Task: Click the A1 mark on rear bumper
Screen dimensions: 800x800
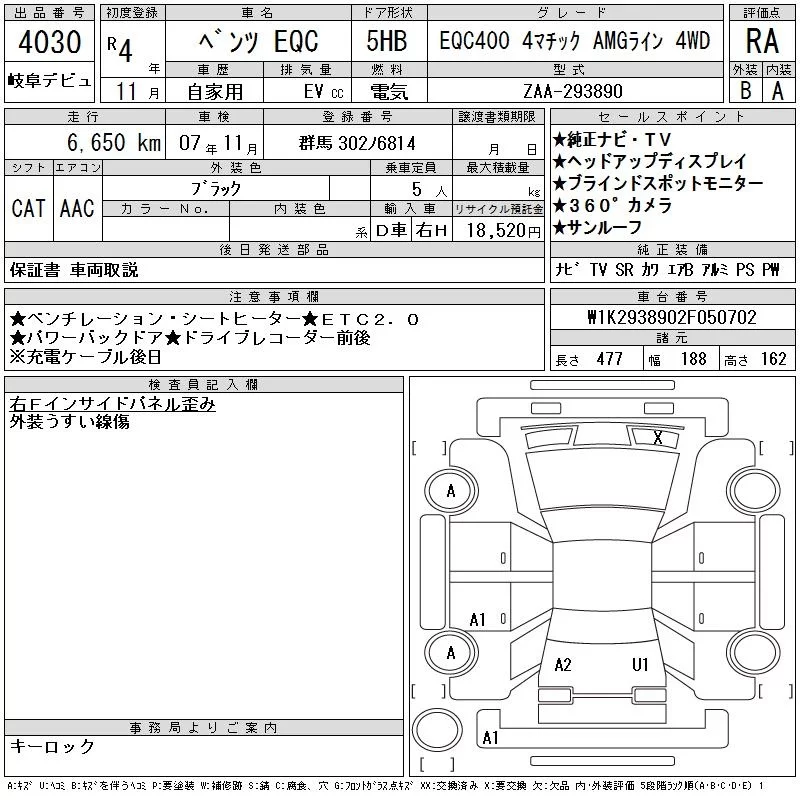Action: [x=490, y=738]
